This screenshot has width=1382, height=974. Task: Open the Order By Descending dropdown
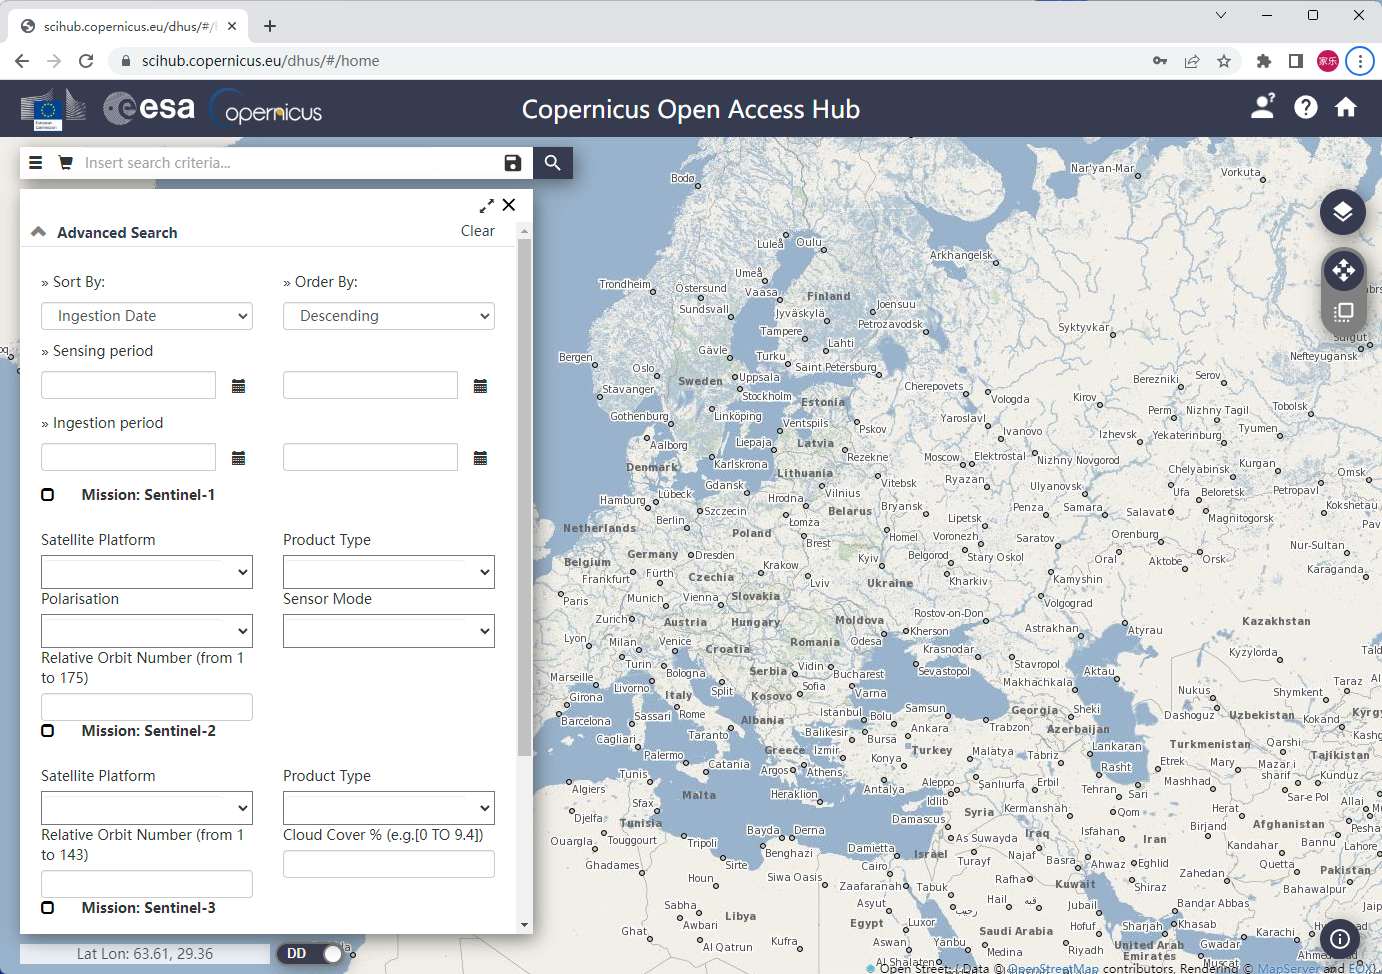pos(389,316)
